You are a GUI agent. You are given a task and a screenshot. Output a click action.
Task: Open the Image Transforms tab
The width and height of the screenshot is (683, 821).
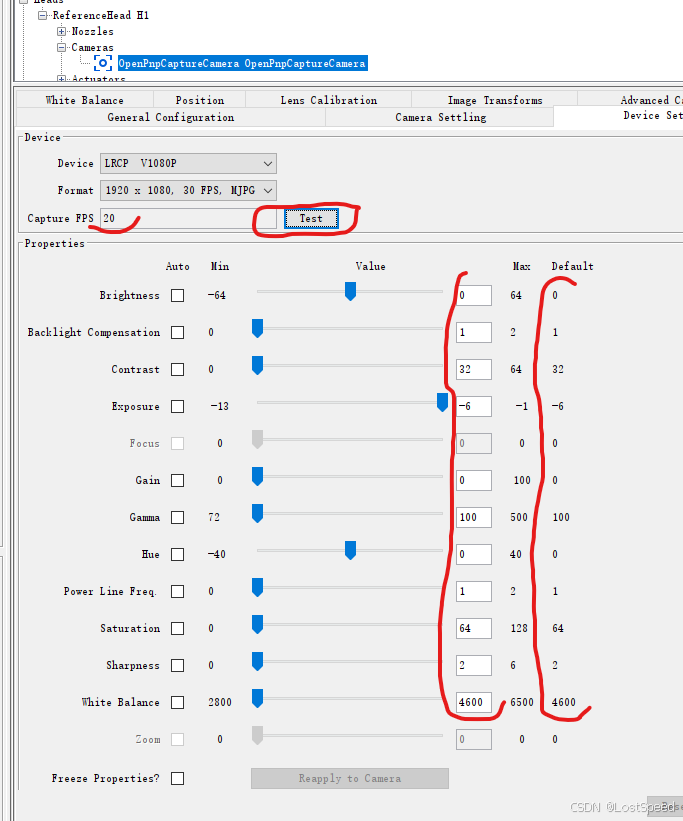pyautogui.click(x=495, y=99)
